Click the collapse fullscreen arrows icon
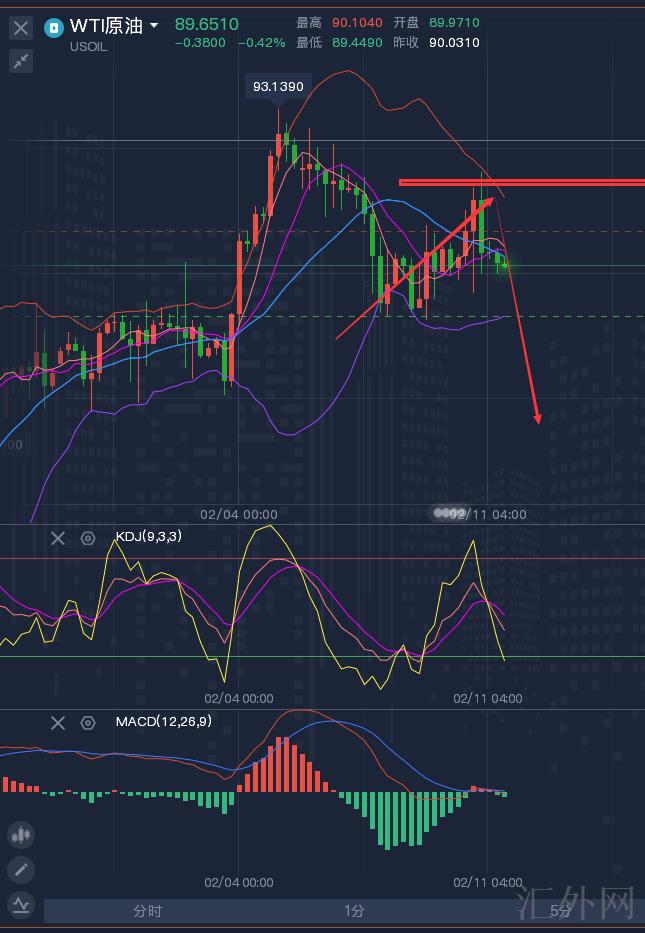The image size is (645, 933). click(20, 61)
